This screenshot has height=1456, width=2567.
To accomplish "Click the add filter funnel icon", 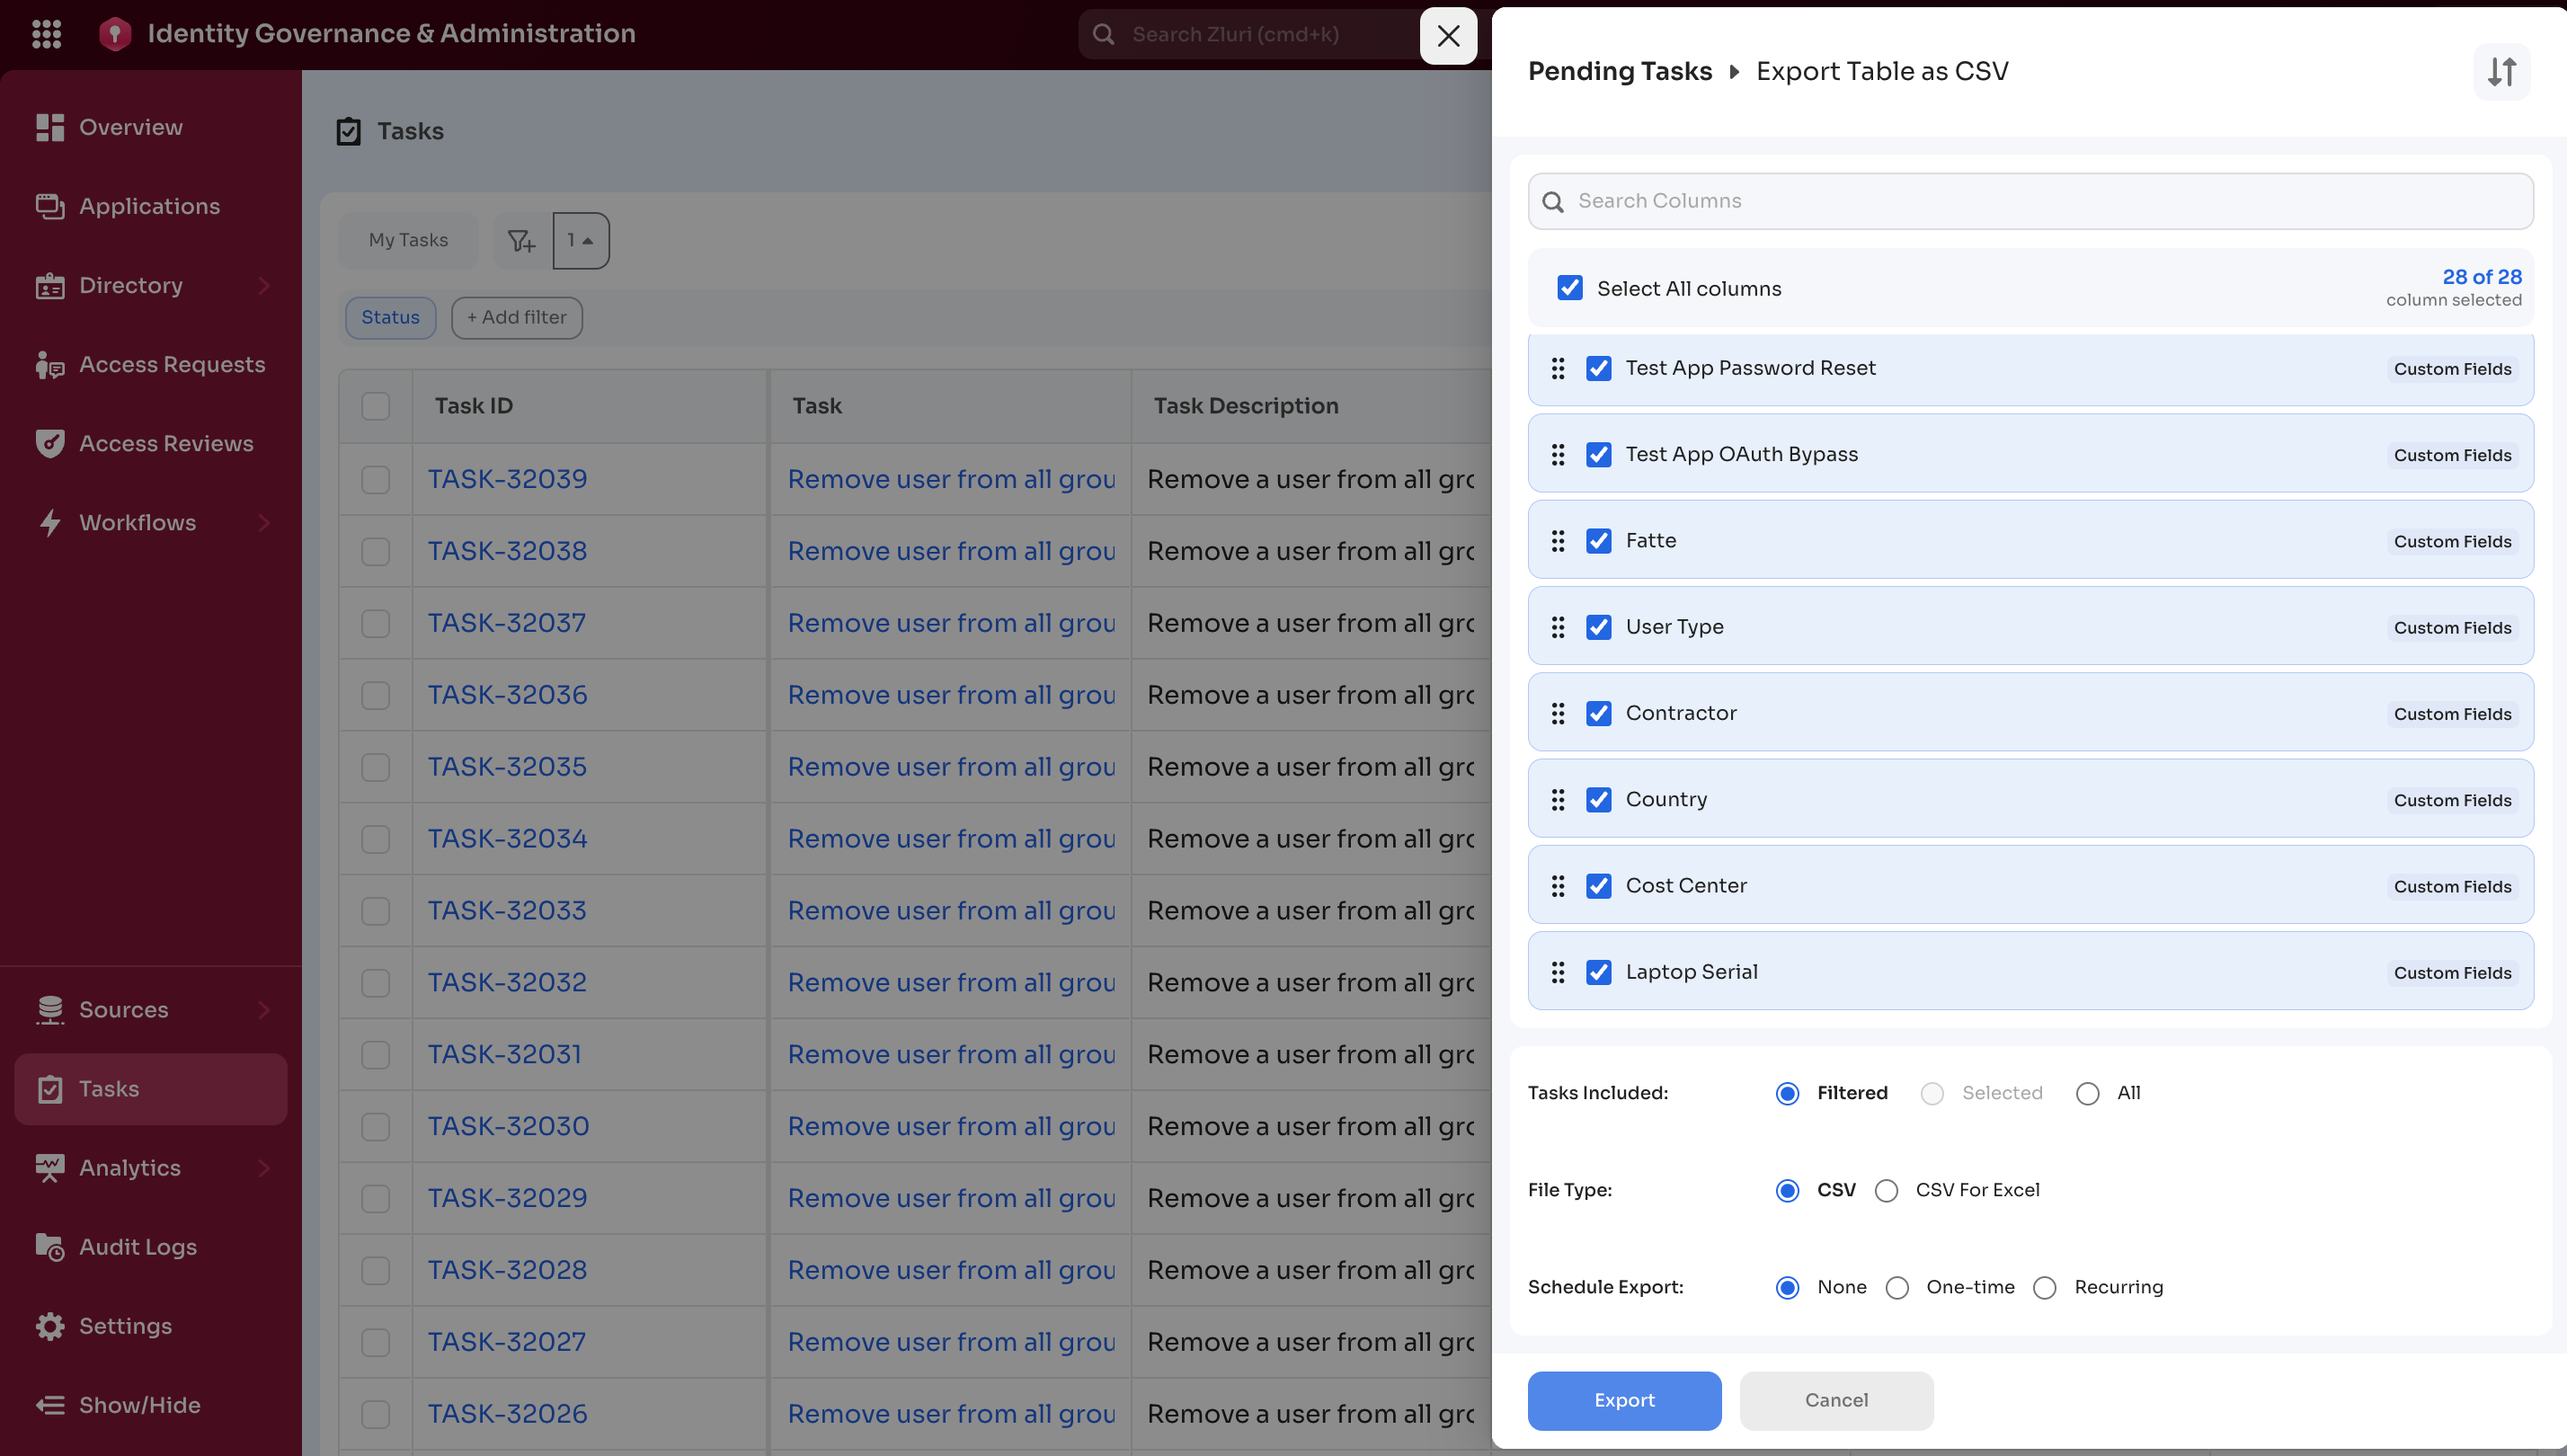I will point(521,241).
